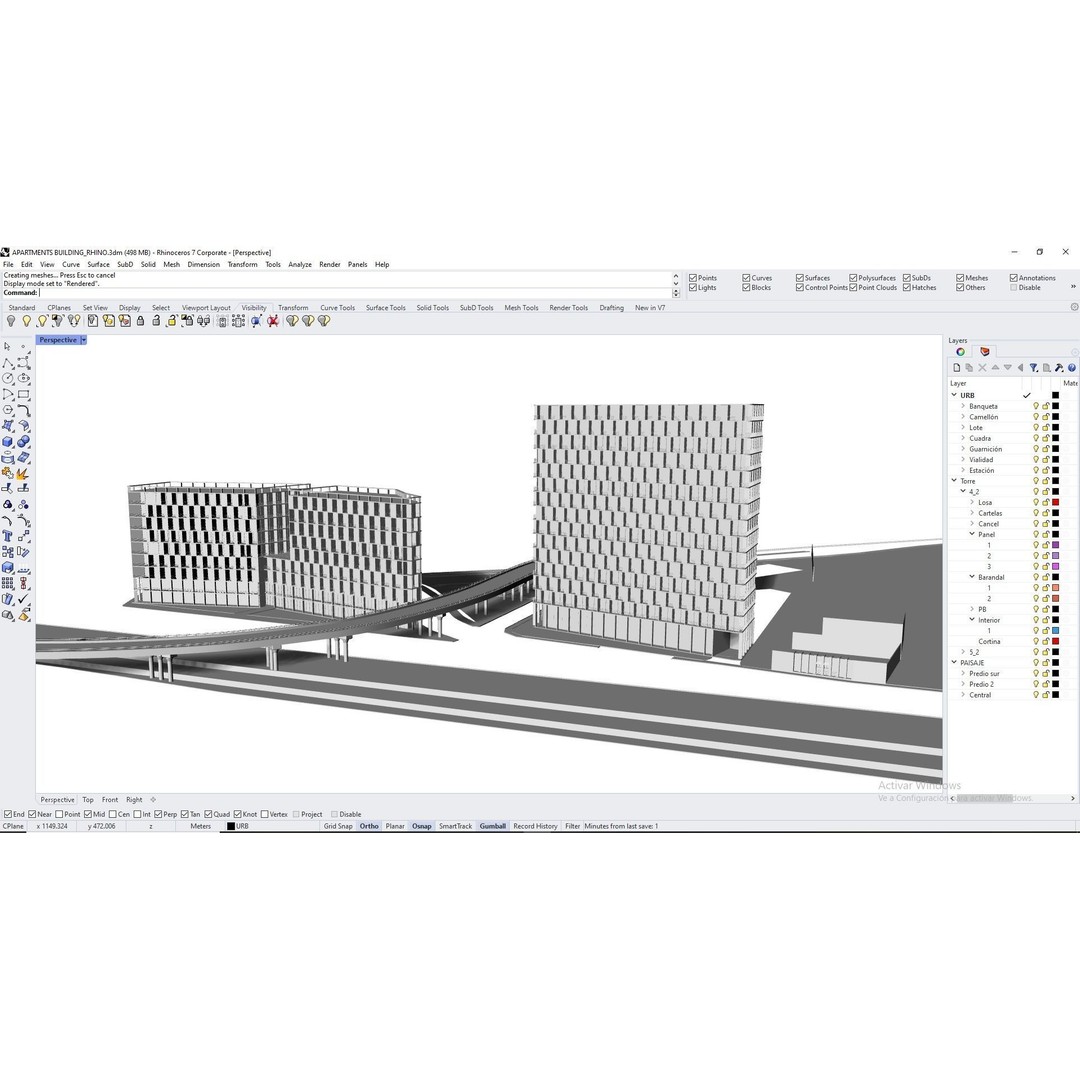Toggle Ortho mode in status bar
This screenshot has height=1080, width=1080.
pyautogui.click(x=369, y=826)
